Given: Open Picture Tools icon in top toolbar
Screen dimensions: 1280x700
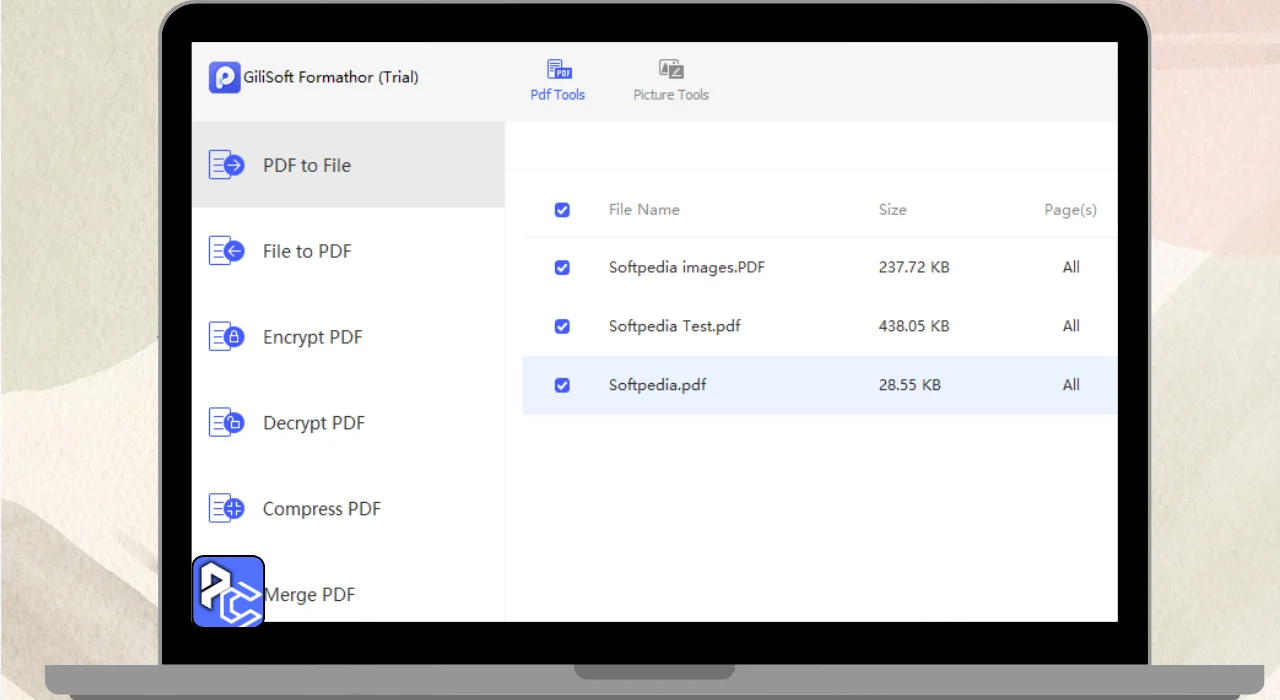Looking at the screenshot, I should (671, 69).
